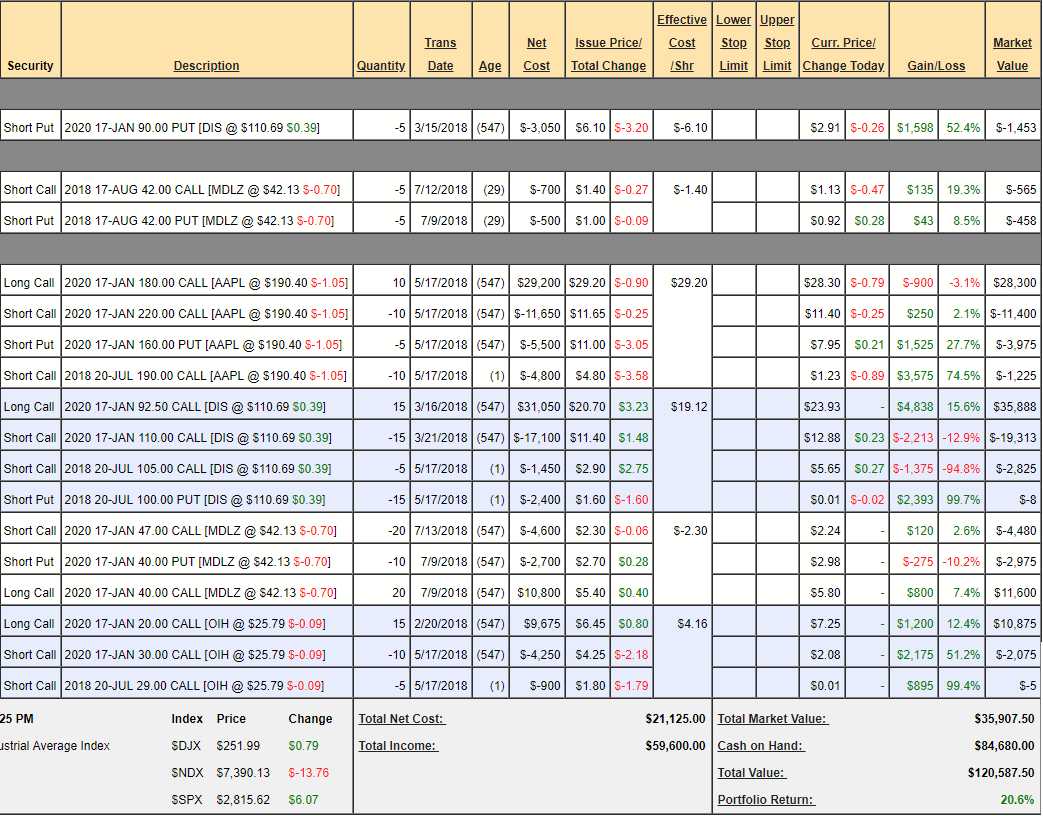Sort by the Quantity column header
The width and height of the screenshot is (1043, 816).
pos(381,66)
